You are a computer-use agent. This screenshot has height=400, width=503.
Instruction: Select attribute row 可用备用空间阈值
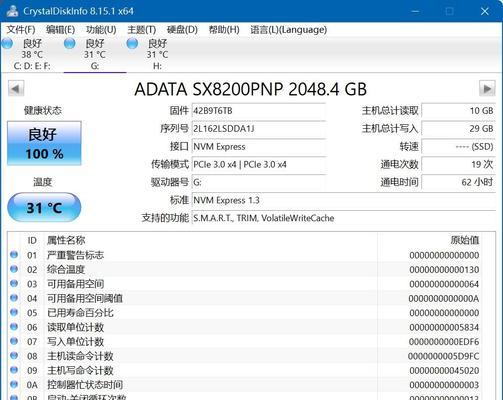[x=245, y=298]
